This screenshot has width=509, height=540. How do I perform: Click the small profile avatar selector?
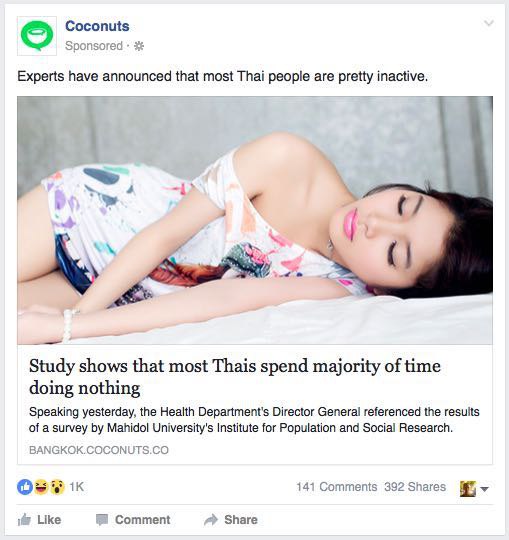click(x=468, y=489)
